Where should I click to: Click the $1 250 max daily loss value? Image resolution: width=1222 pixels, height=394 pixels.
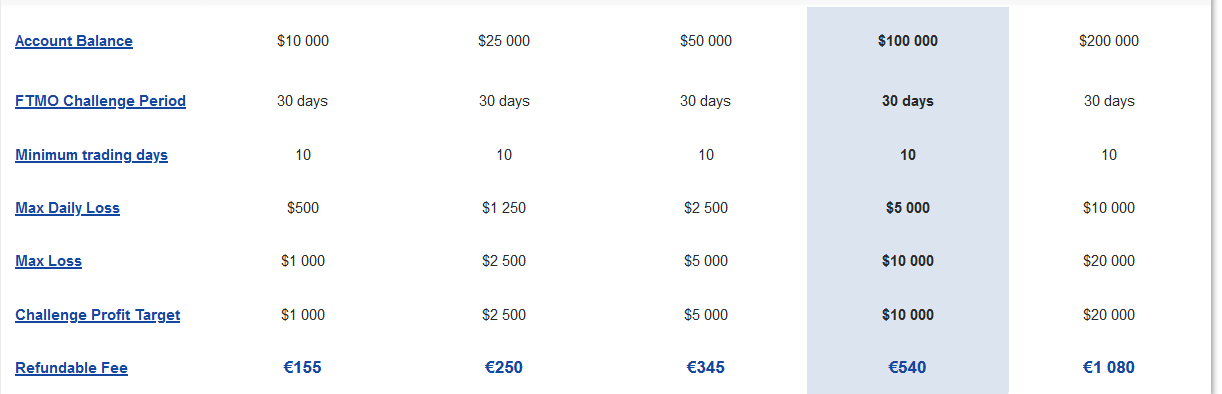click(x=504, y=208)
